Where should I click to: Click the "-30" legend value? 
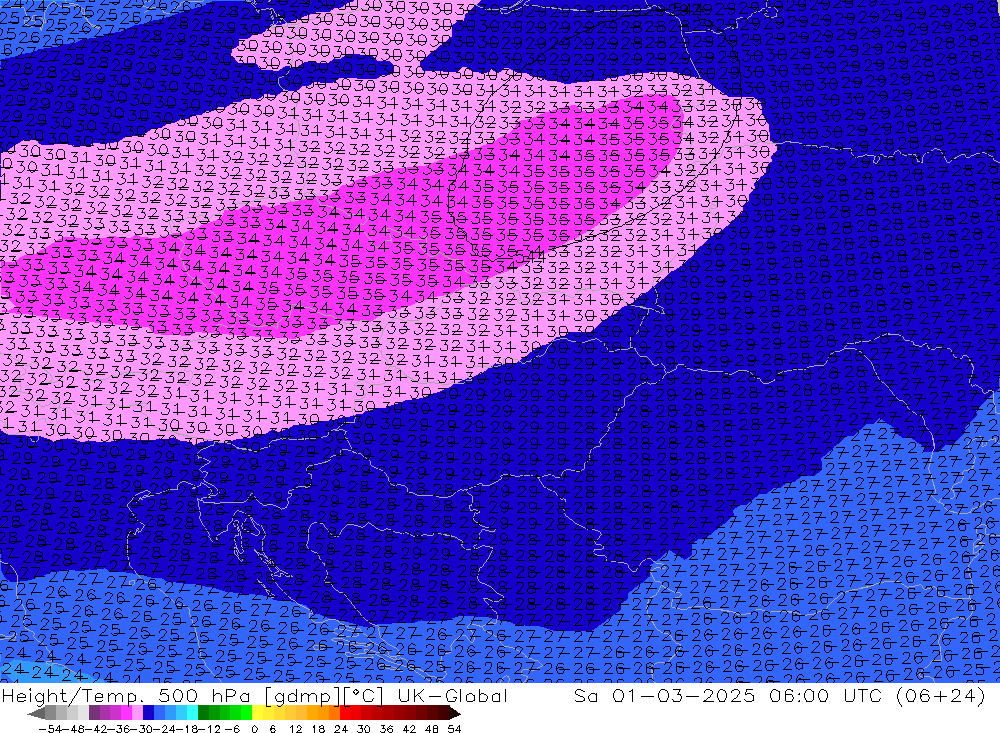[141, 729]
